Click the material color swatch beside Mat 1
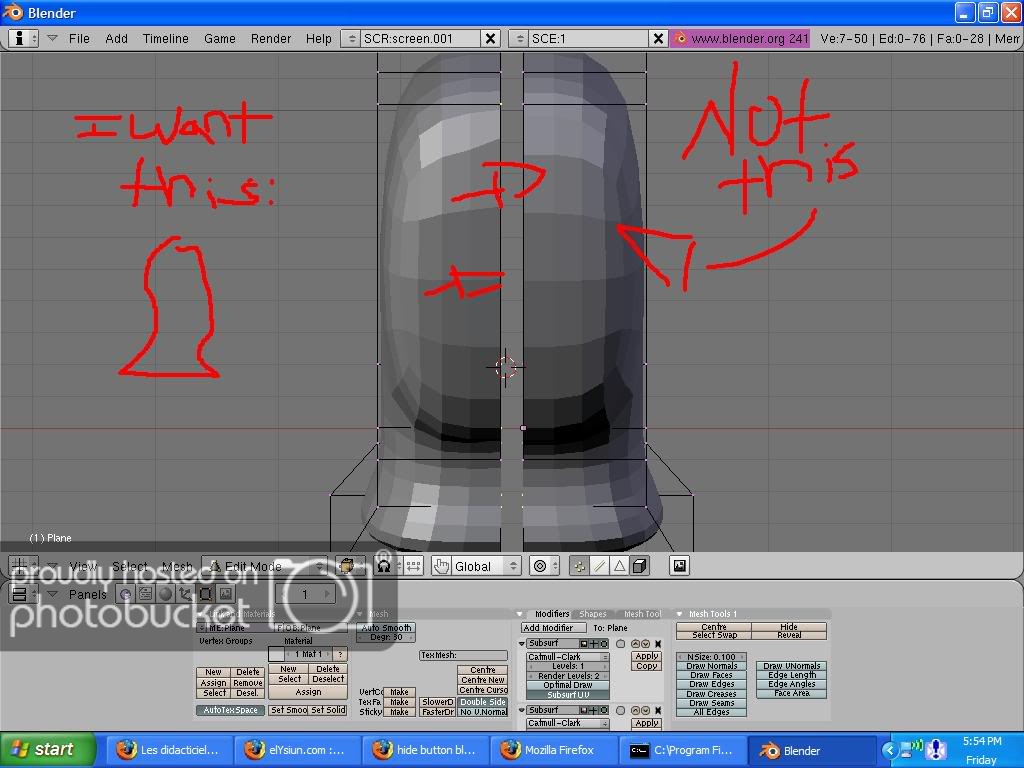Viewport: 1024px width, 768px height. 276,654
